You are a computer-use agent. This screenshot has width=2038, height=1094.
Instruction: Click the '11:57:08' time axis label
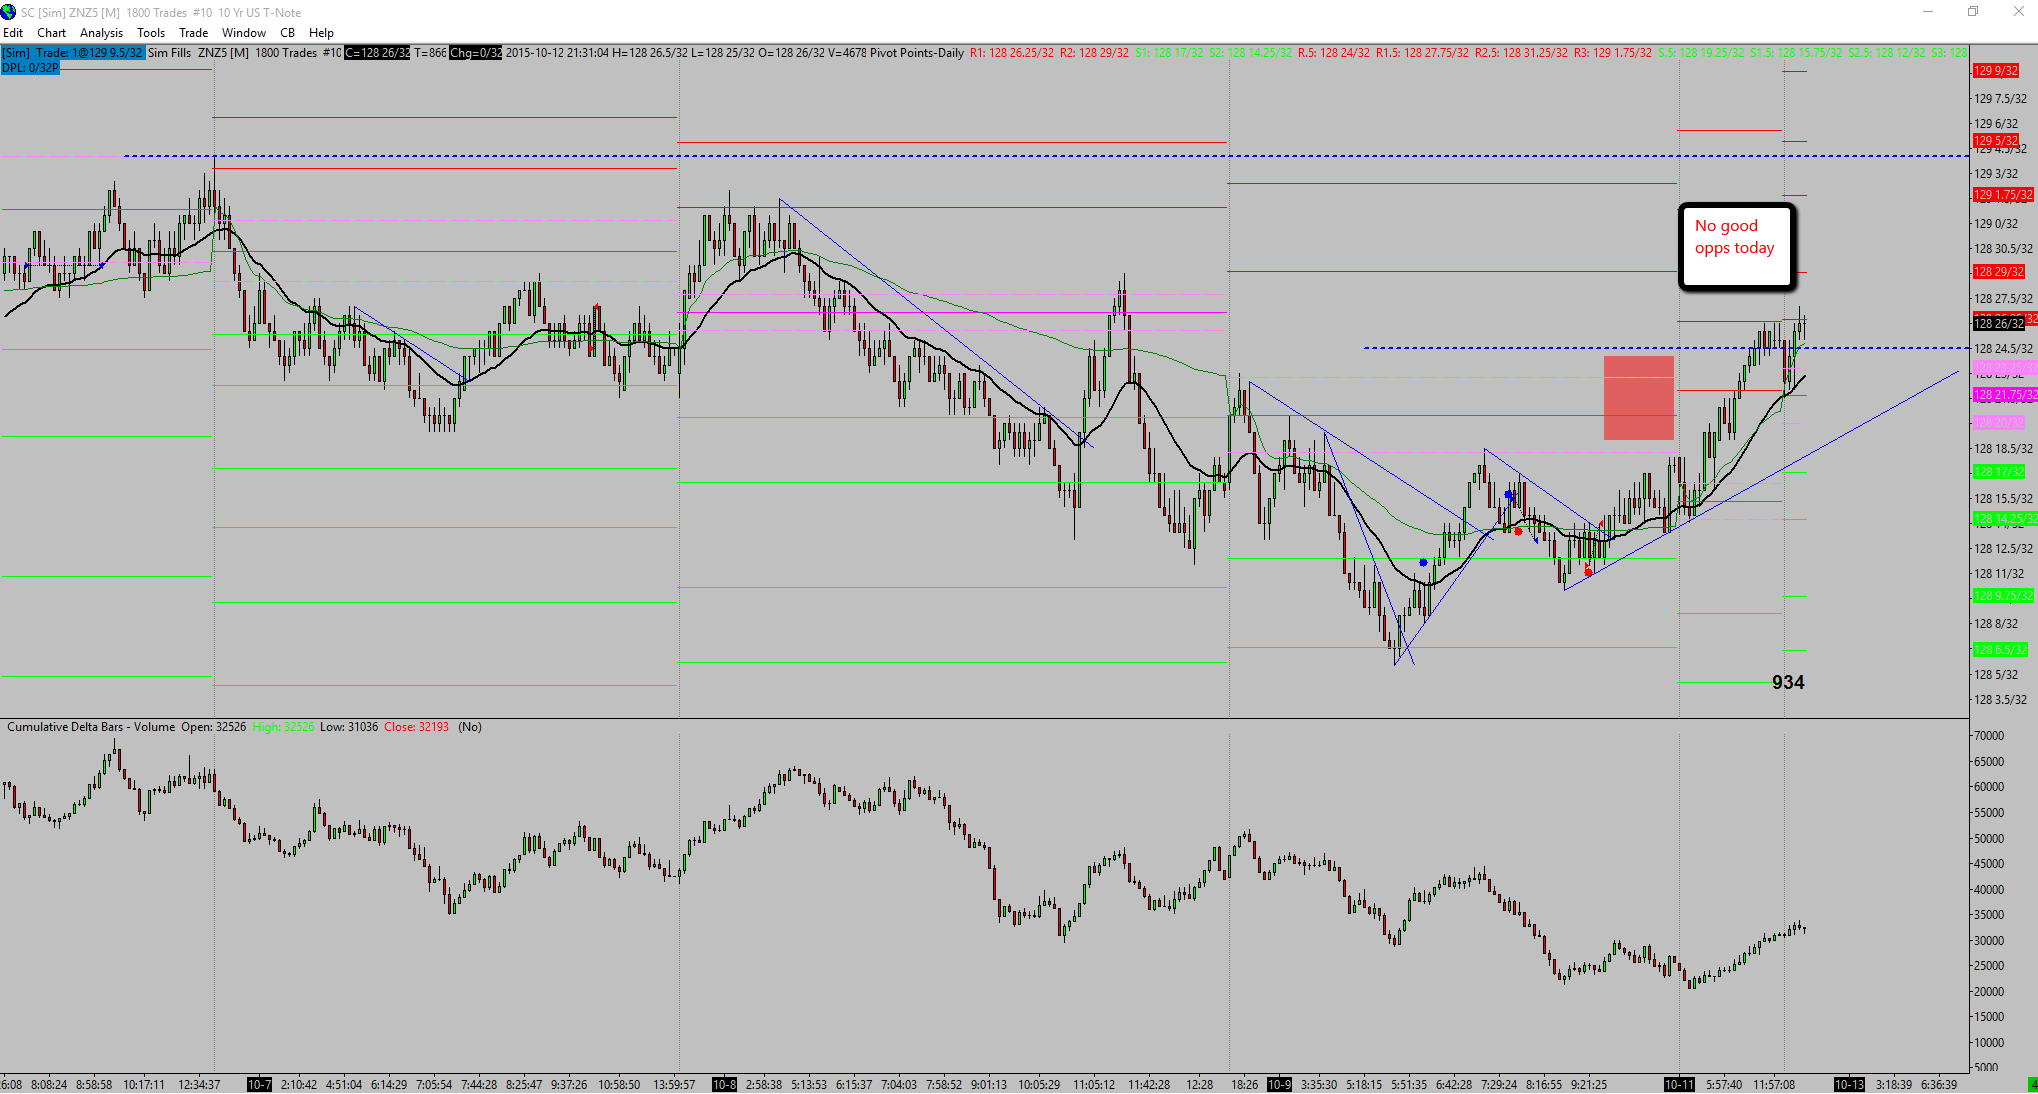(1776, 1085)
